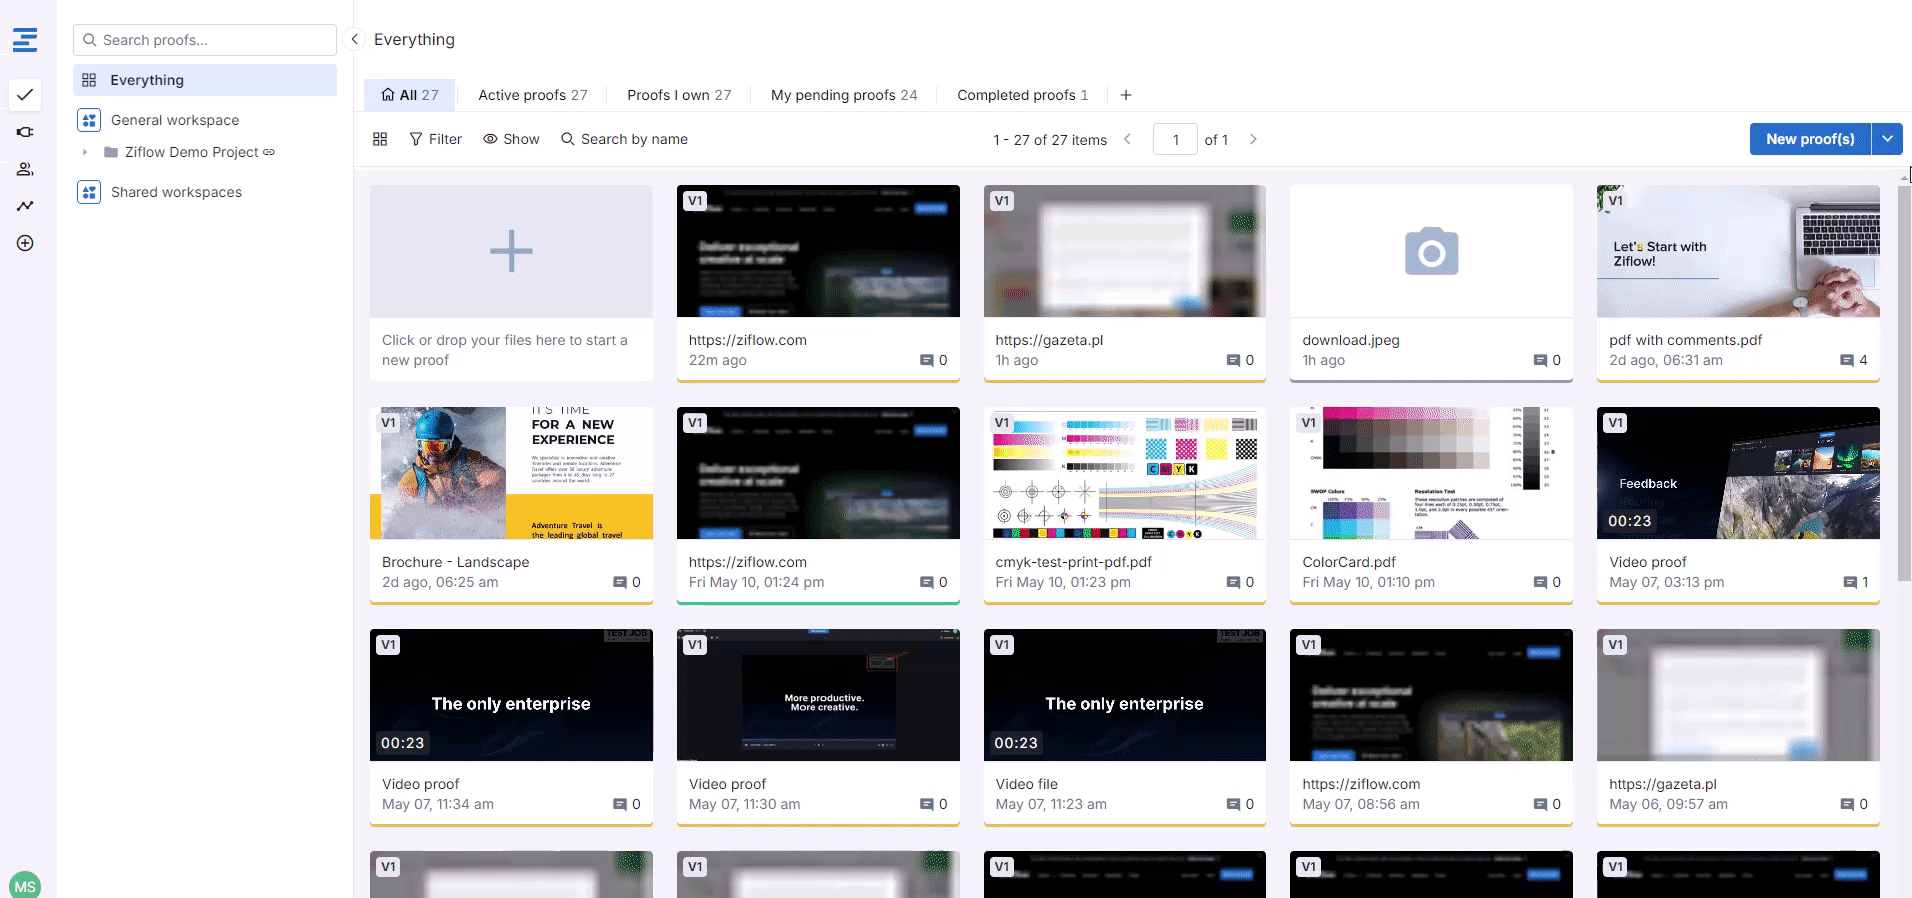Select the proofs checkmark sidebar item
Image resolution: width=1912 pixels, height=898 pixels.
25,95
